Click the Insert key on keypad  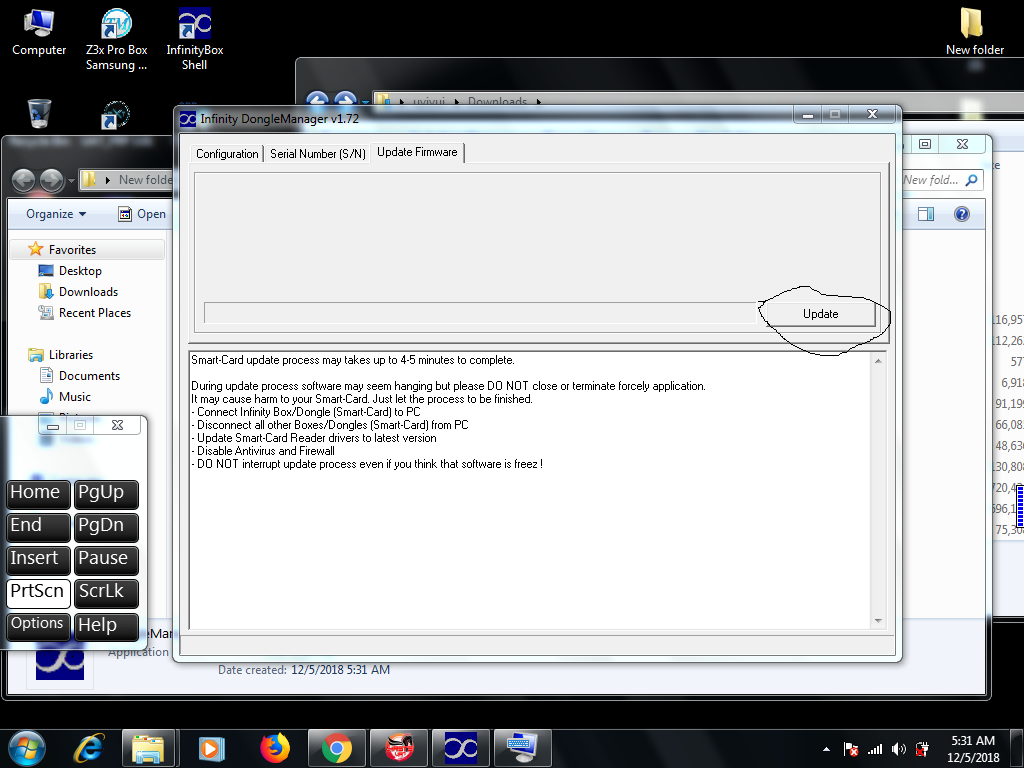[39, 560]
